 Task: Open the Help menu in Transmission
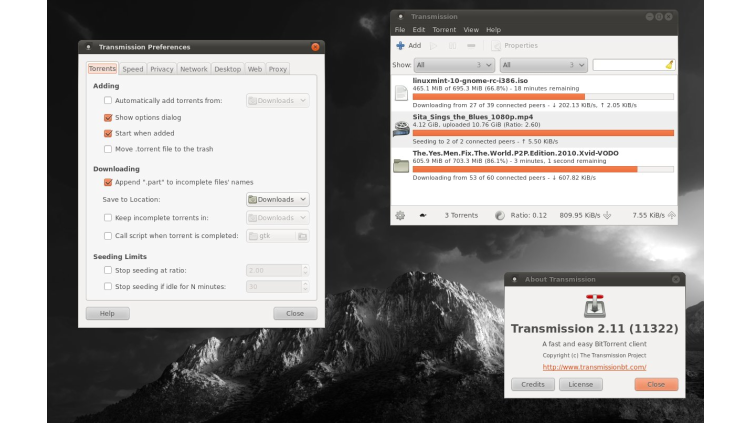[x=494, y=30]
